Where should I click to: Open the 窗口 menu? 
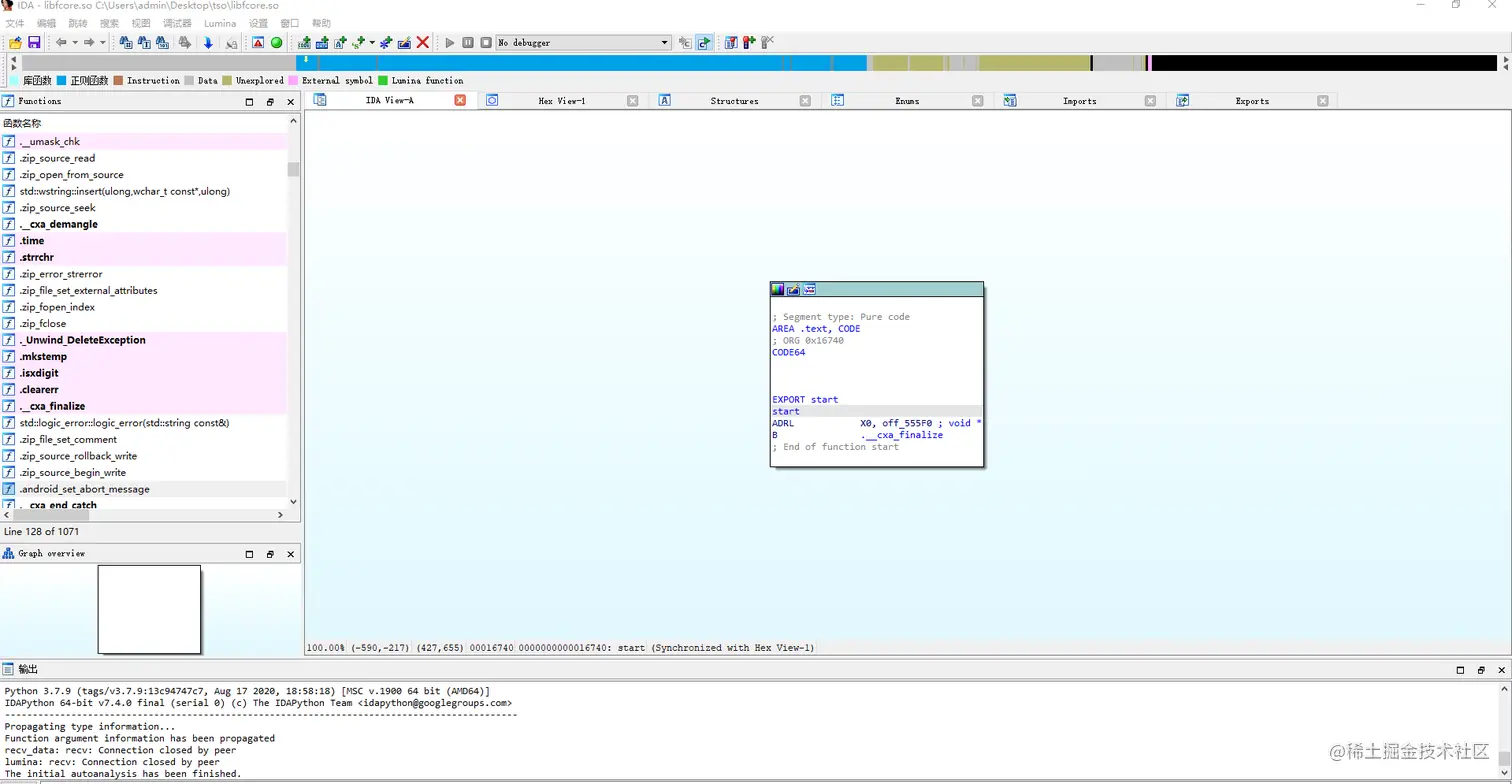coord(290,23)
